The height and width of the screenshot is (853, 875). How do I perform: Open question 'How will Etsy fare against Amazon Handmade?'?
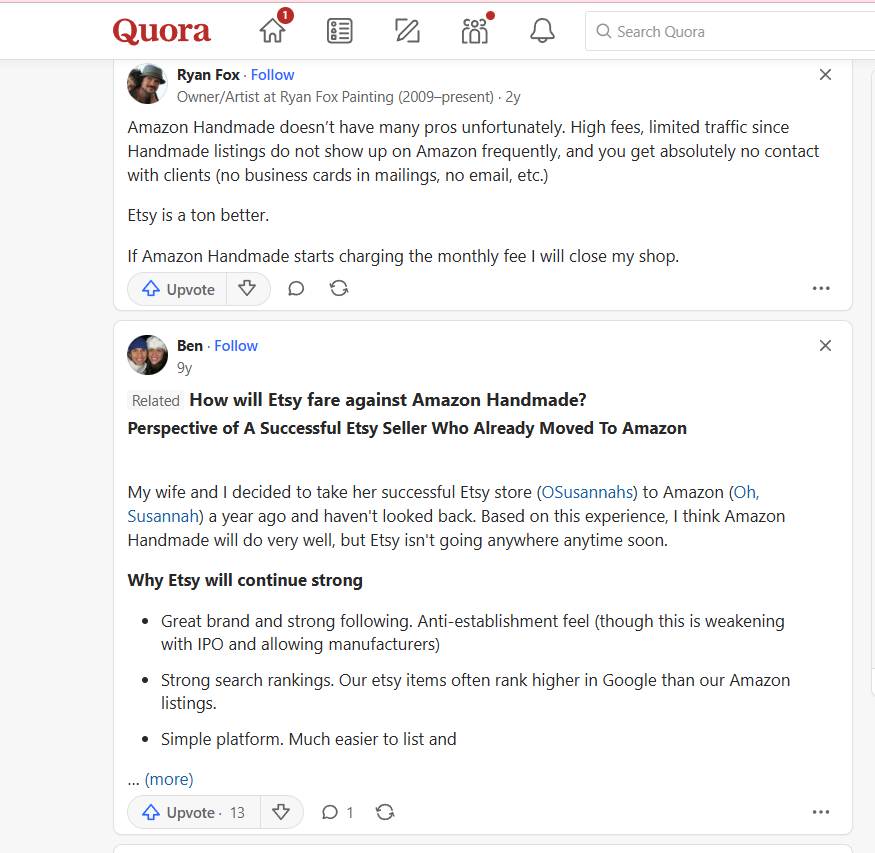tap(388, 400)
